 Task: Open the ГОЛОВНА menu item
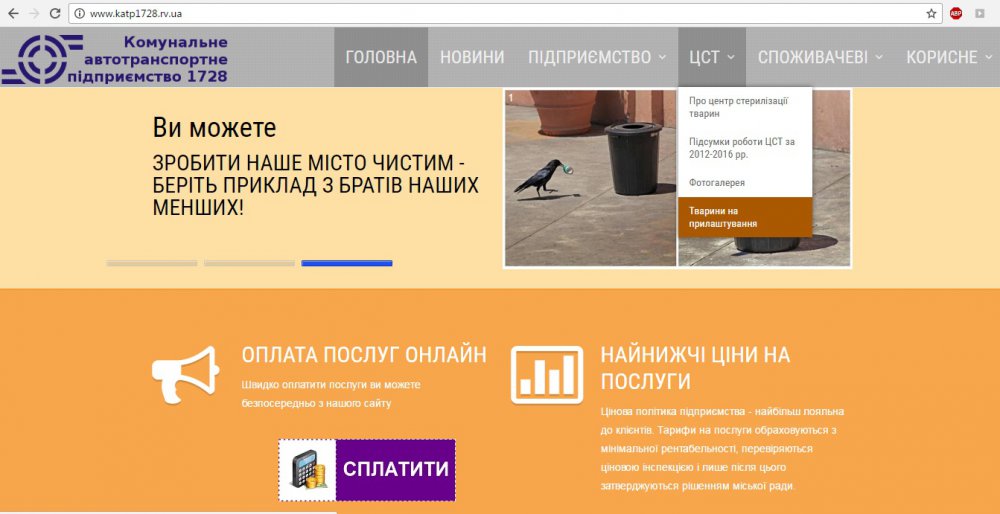pyautogui.click(x=381, y=57)
